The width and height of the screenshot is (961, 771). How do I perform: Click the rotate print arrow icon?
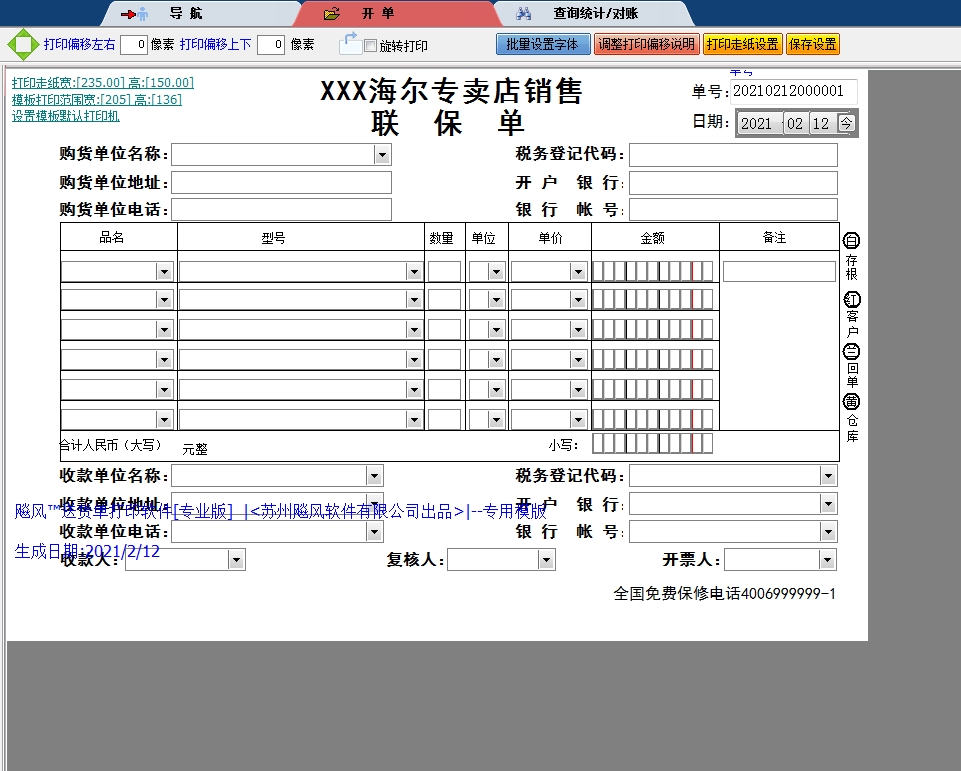[349, 44]
